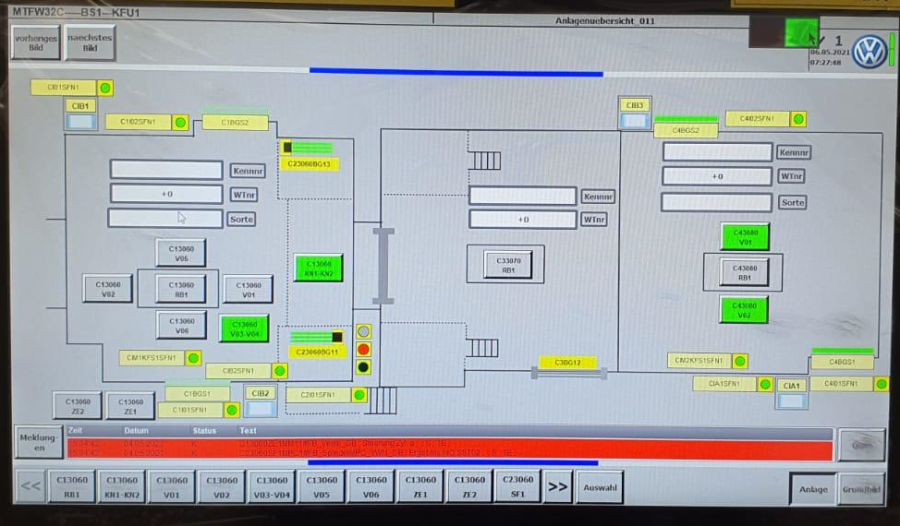900x526 pixels.
Task: Click the C1B3 sensor icon
Action: click(634, 120)
